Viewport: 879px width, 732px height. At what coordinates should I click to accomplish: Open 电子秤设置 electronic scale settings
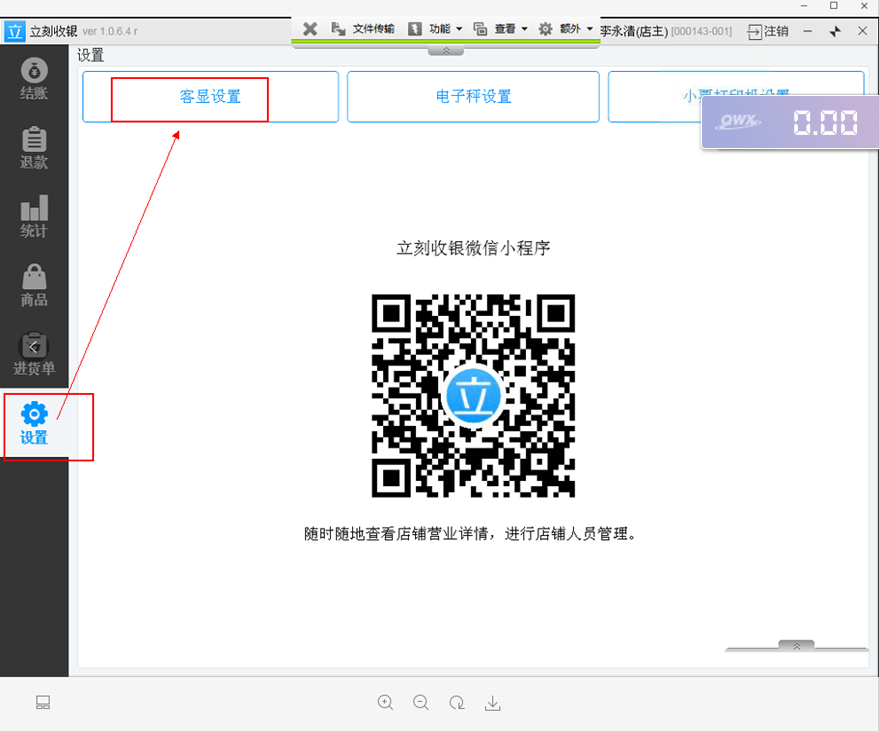[x=473, y=96]
